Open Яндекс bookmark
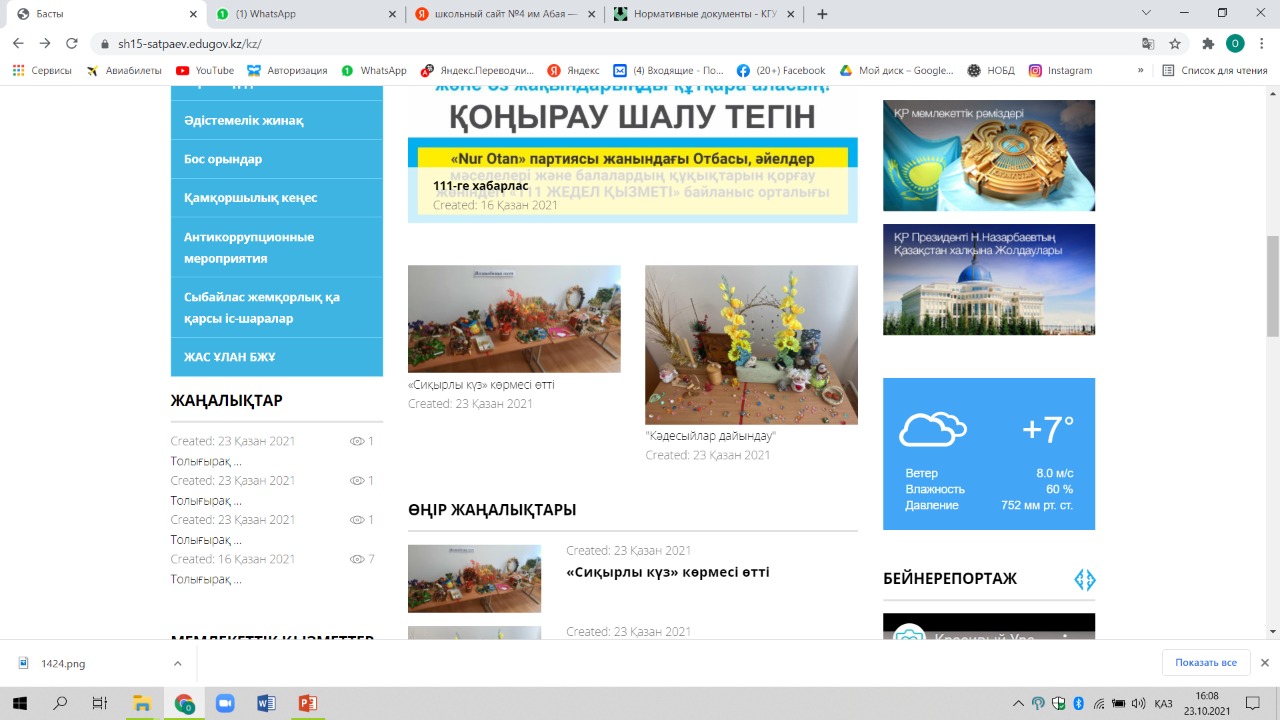Screen dimensions: 1280x720 [573, 71]
